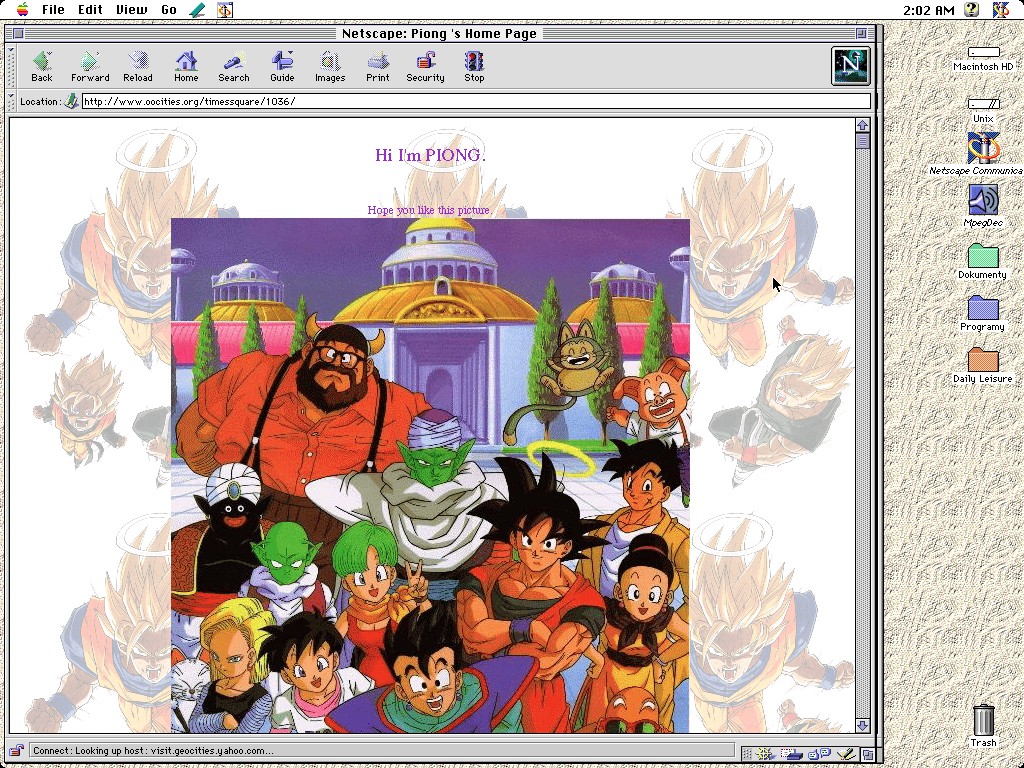Click the scroll down arrow
The width and height of the screenshot is (1024, 768).
862,725
